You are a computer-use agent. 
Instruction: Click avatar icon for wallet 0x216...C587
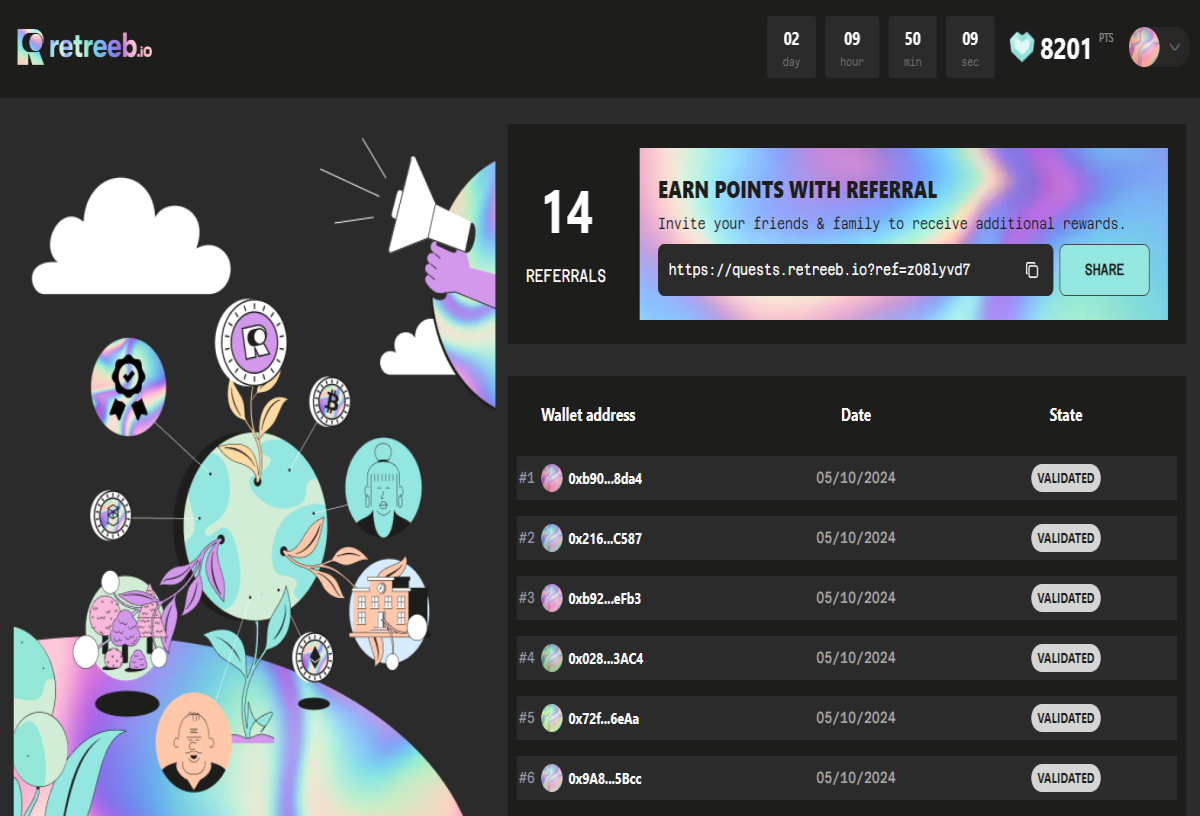point(552,538)
